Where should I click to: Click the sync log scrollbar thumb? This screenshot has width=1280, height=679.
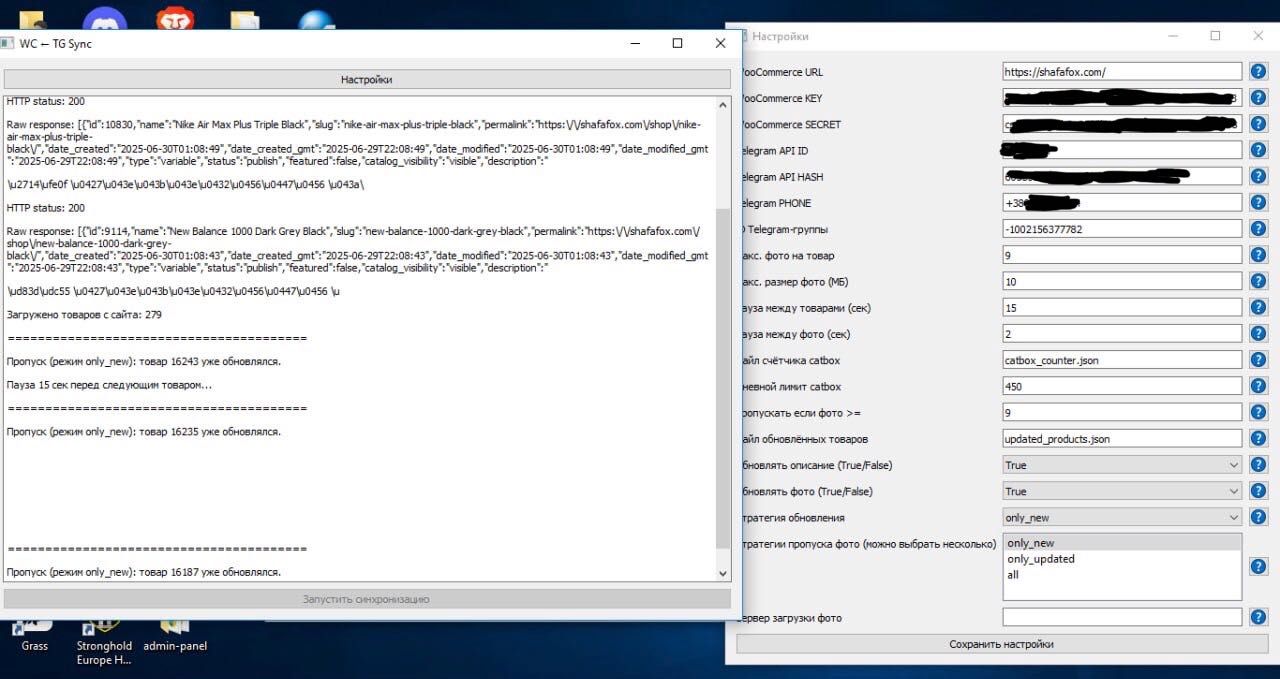(724, 379)
